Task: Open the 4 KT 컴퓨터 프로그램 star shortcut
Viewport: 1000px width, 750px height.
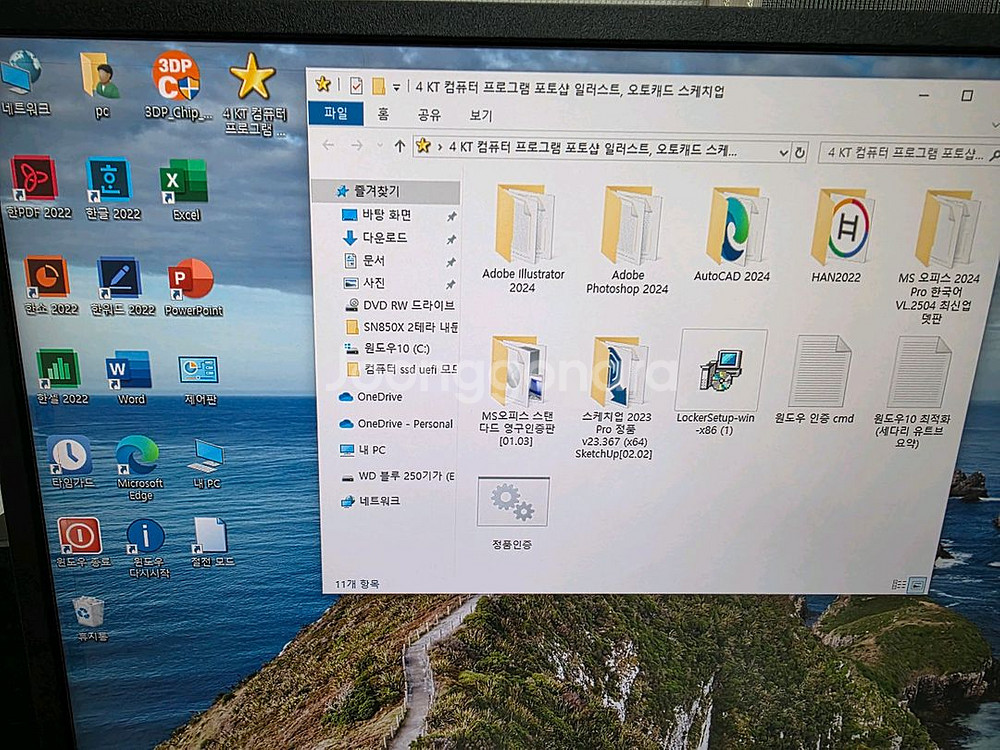Action: (254, 94)
